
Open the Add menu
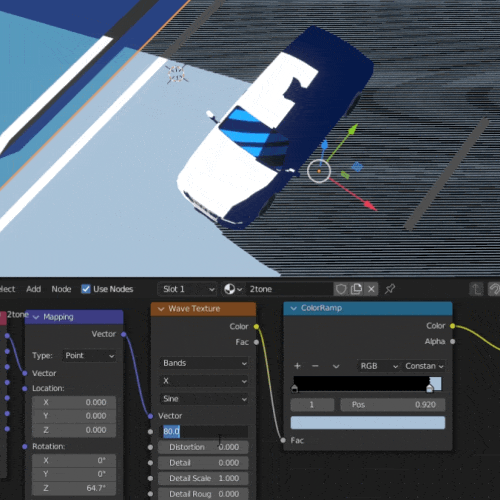pos(34,289)
